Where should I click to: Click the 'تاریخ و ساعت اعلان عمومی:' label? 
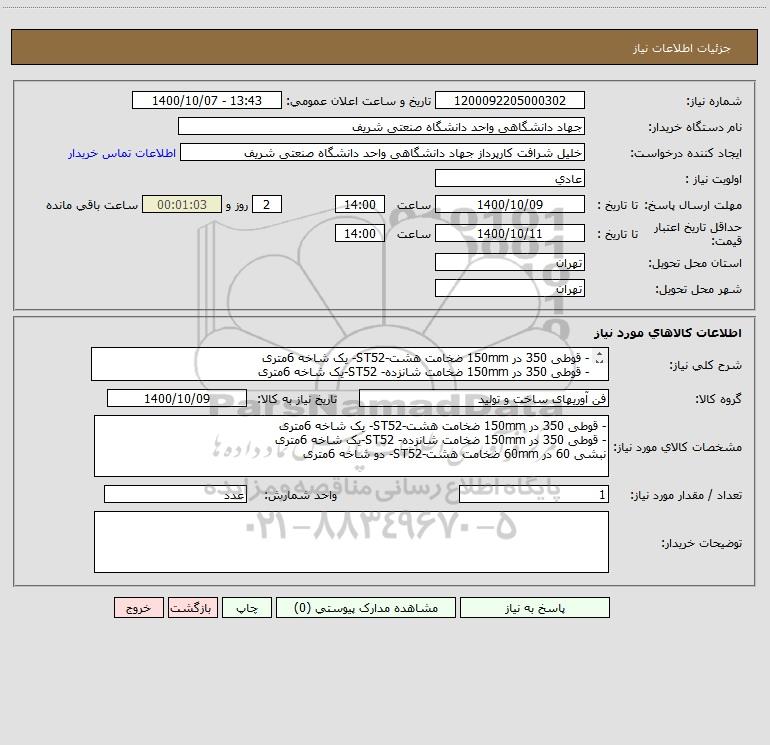pyautogui.click(x=359, y=101)
